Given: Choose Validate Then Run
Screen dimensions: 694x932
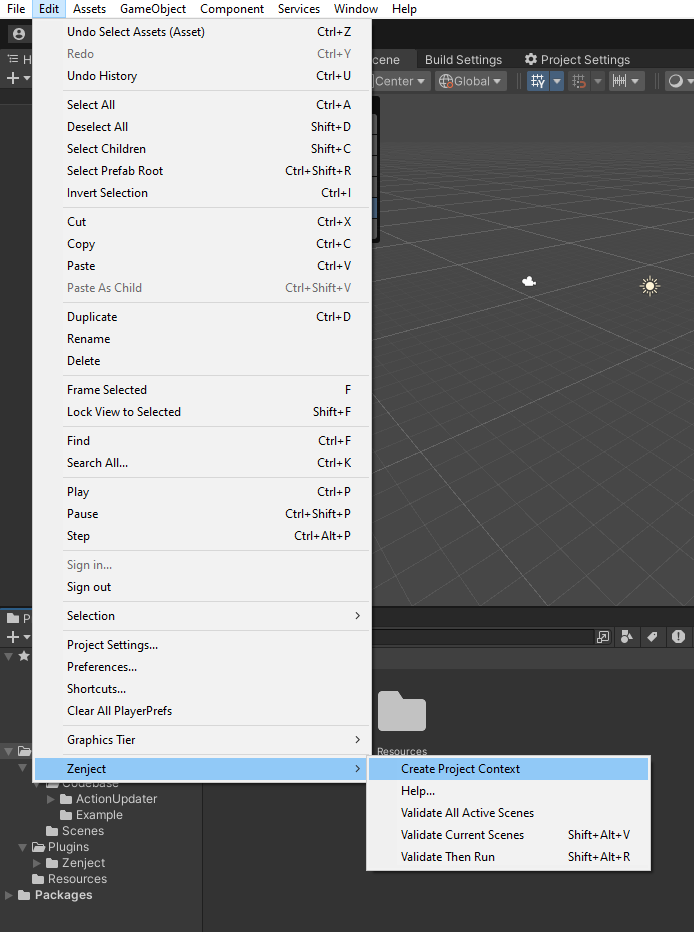Looking at the screenshot, I should pyautogui.click(x=509, y=857).
